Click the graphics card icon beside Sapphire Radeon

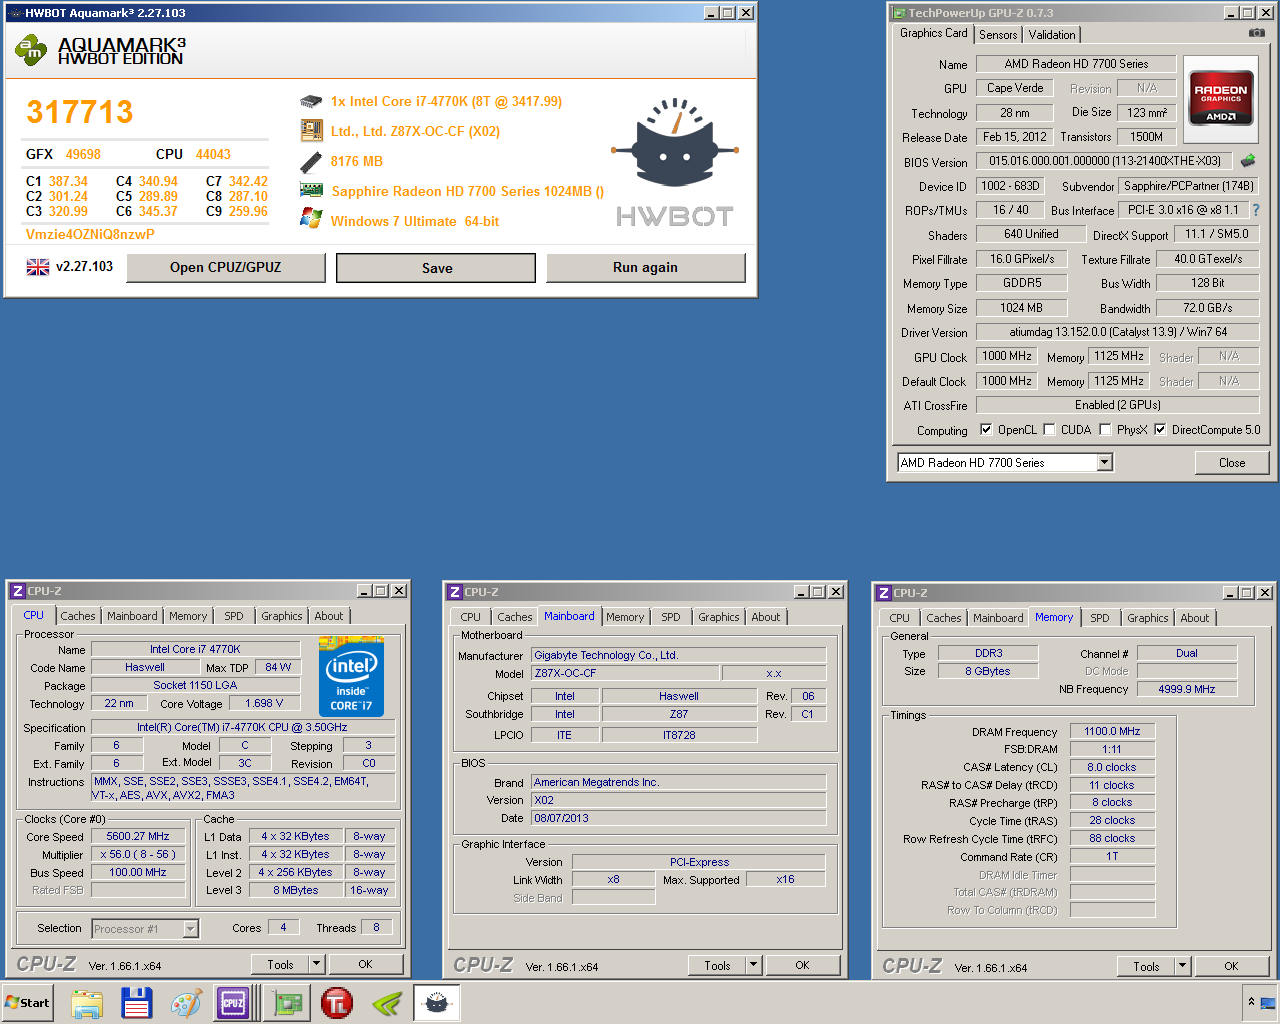[312, 190]
